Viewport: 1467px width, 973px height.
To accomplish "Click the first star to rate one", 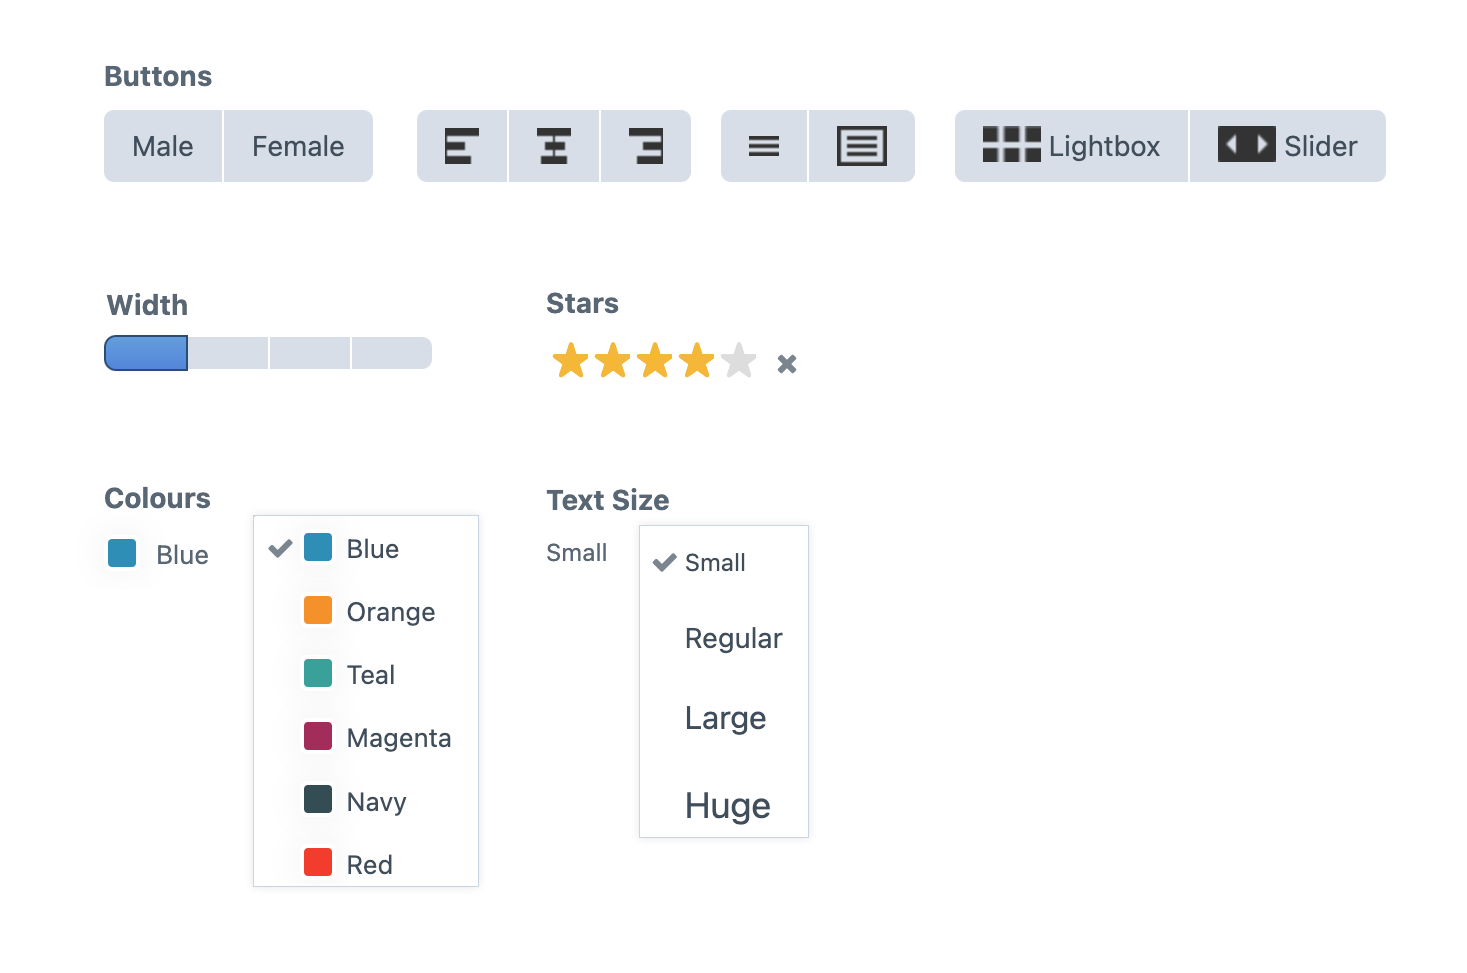I will [571, 361].
